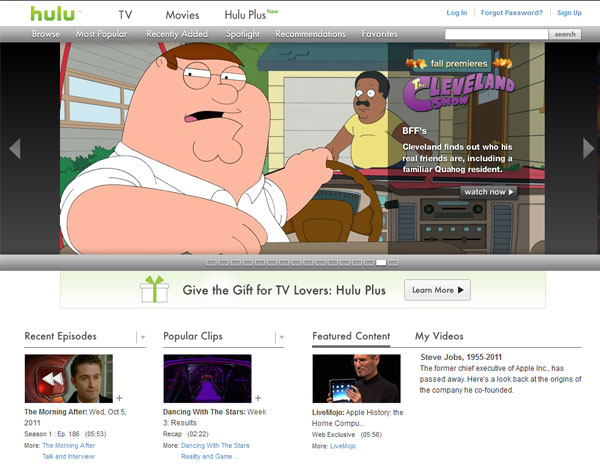Click Learn More button
600x465 pixels.
[437, 290]
